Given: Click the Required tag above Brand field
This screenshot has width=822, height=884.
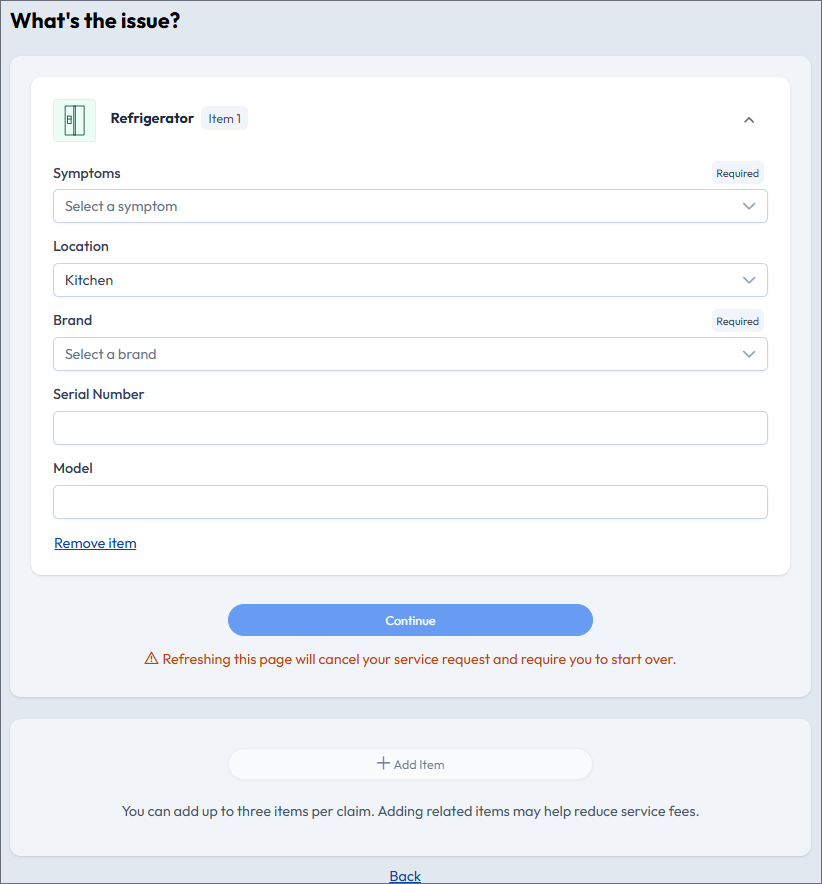Looking at the screenshot, I should point(737,321).
